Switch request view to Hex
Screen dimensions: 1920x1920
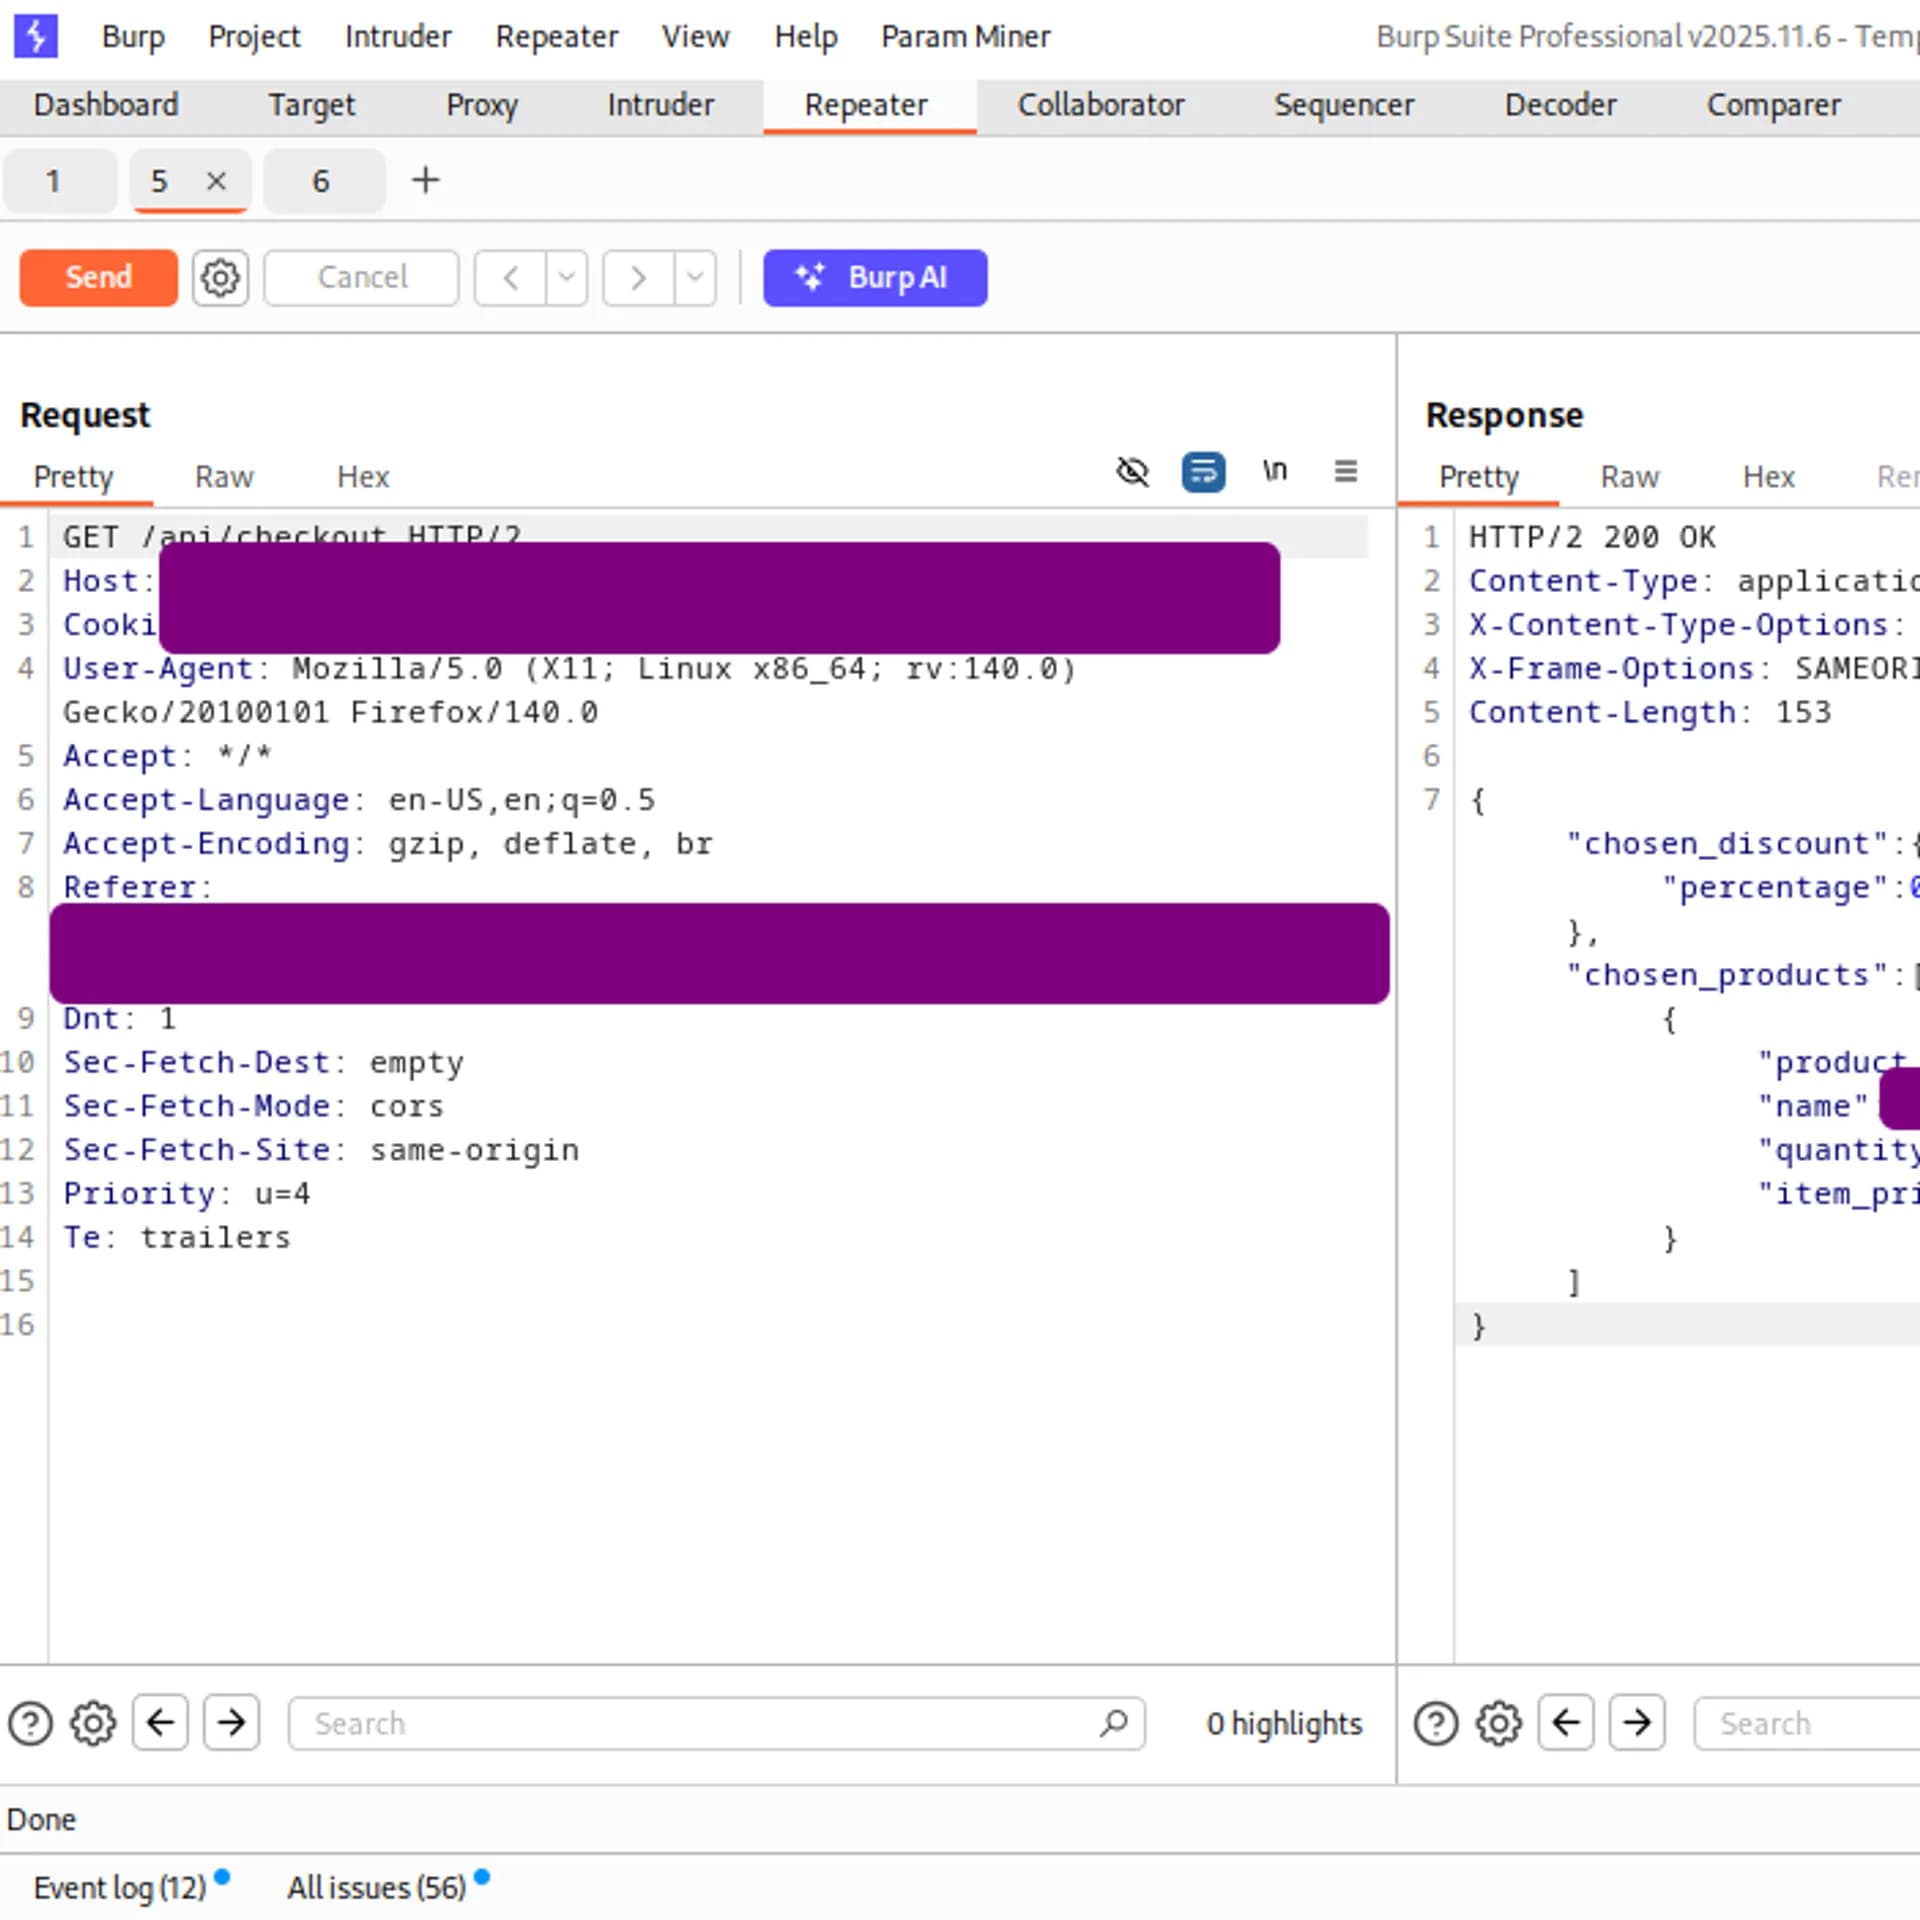pyautogui.click(x=363, y=477)
